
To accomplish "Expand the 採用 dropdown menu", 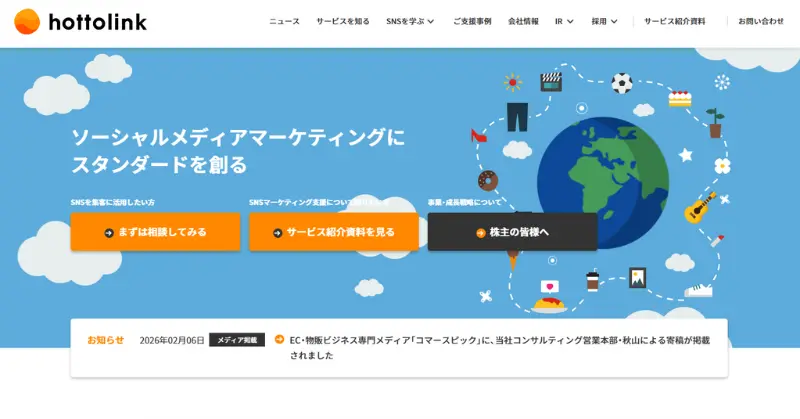I will coord(605,21).
